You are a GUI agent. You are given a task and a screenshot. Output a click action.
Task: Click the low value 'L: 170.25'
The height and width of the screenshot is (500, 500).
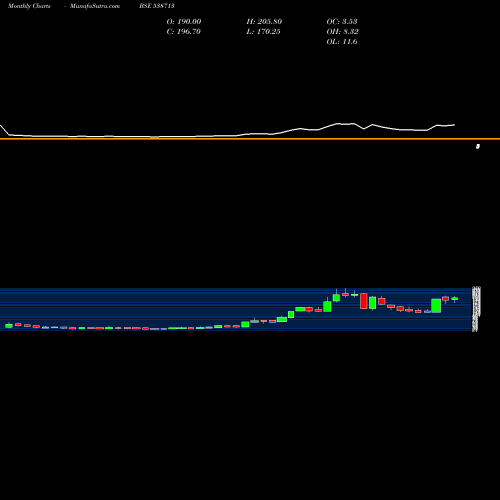[x=263, y=32]
